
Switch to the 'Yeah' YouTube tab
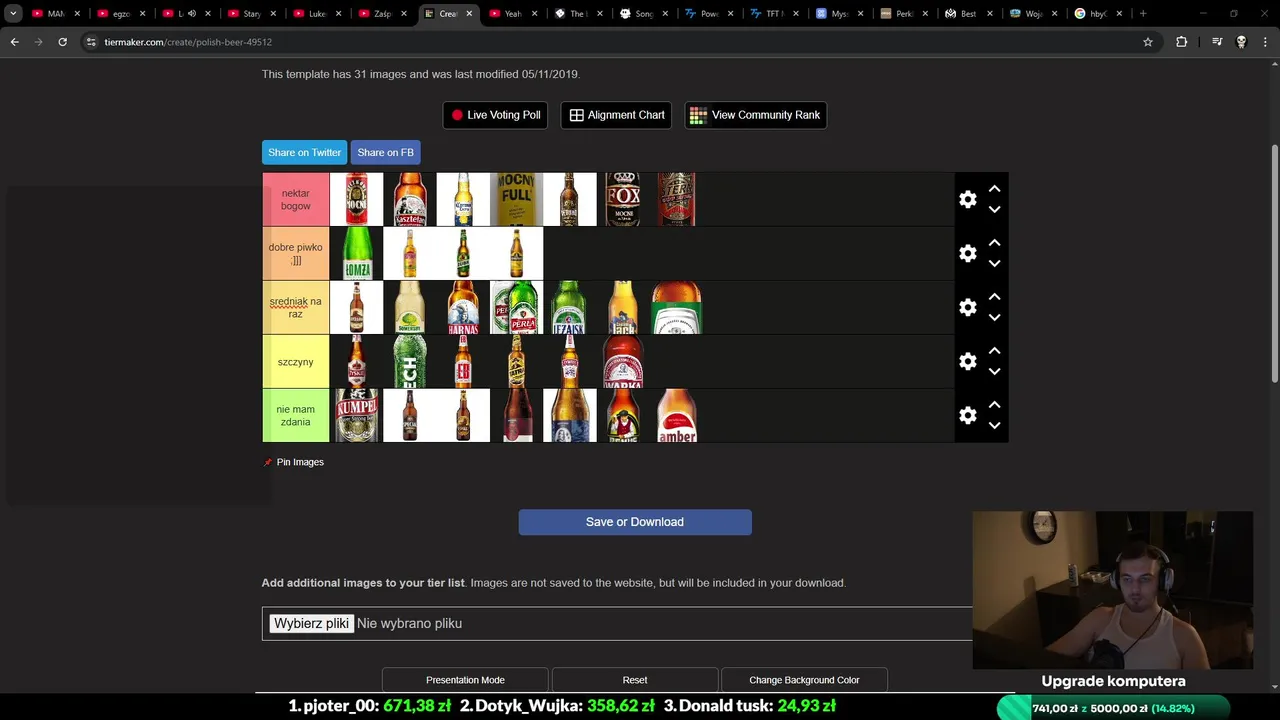coord(512,14)
